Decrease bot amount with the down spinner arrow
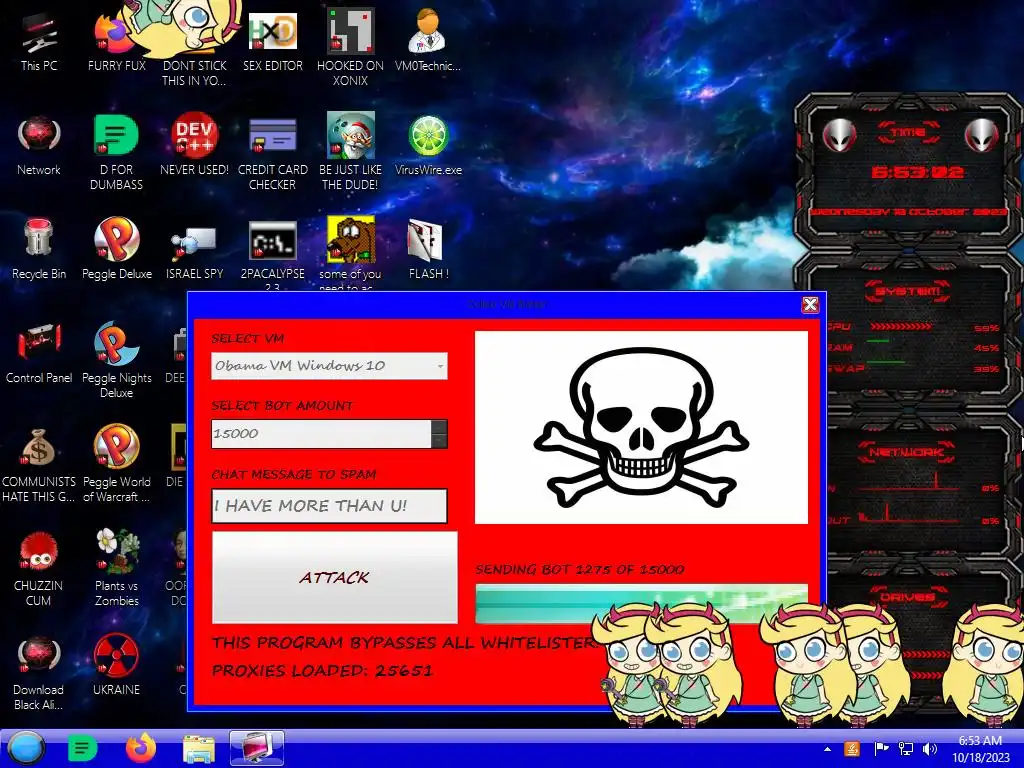1024x768 pixels. pos(440,441)
